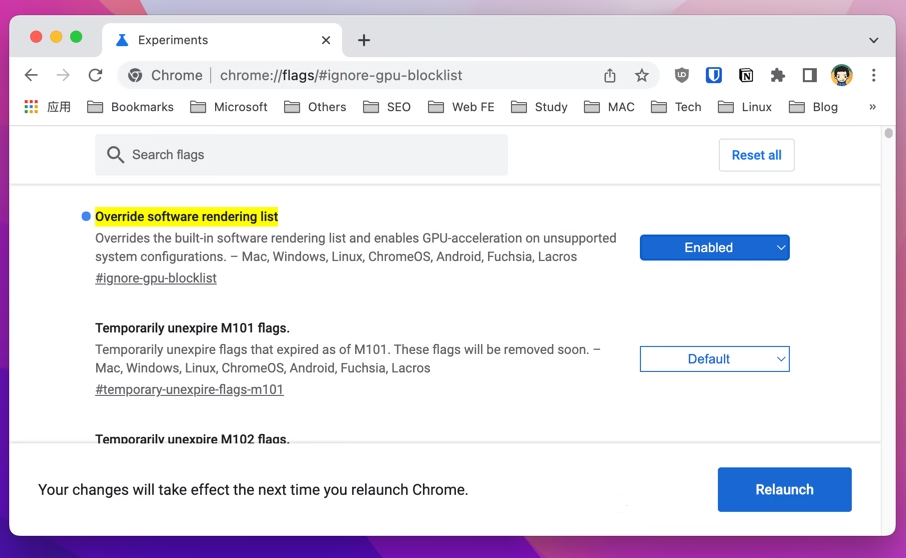The width and height of the screenshot is (906, 558).
Task: Click the page vertical scrollbar thumb
Action: [889, 133]
